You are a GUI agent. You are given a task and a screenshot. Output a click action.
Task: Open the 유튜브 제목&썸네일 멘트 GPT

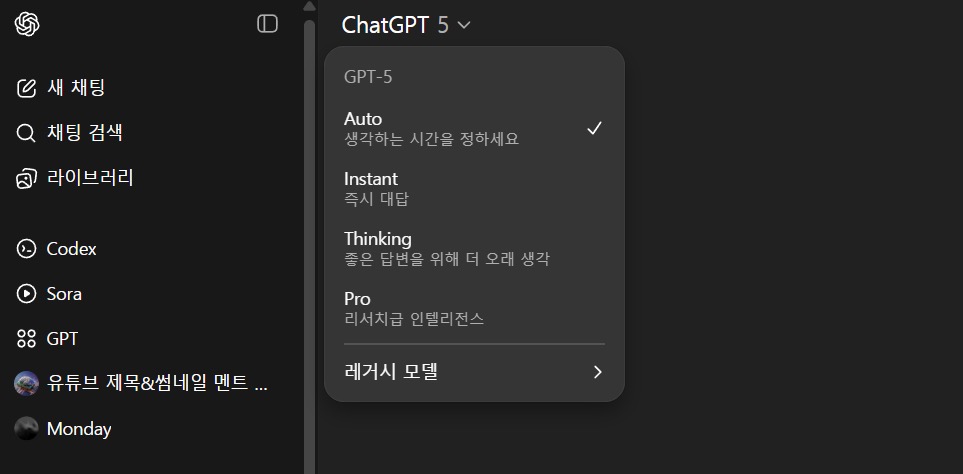[157, 383]
